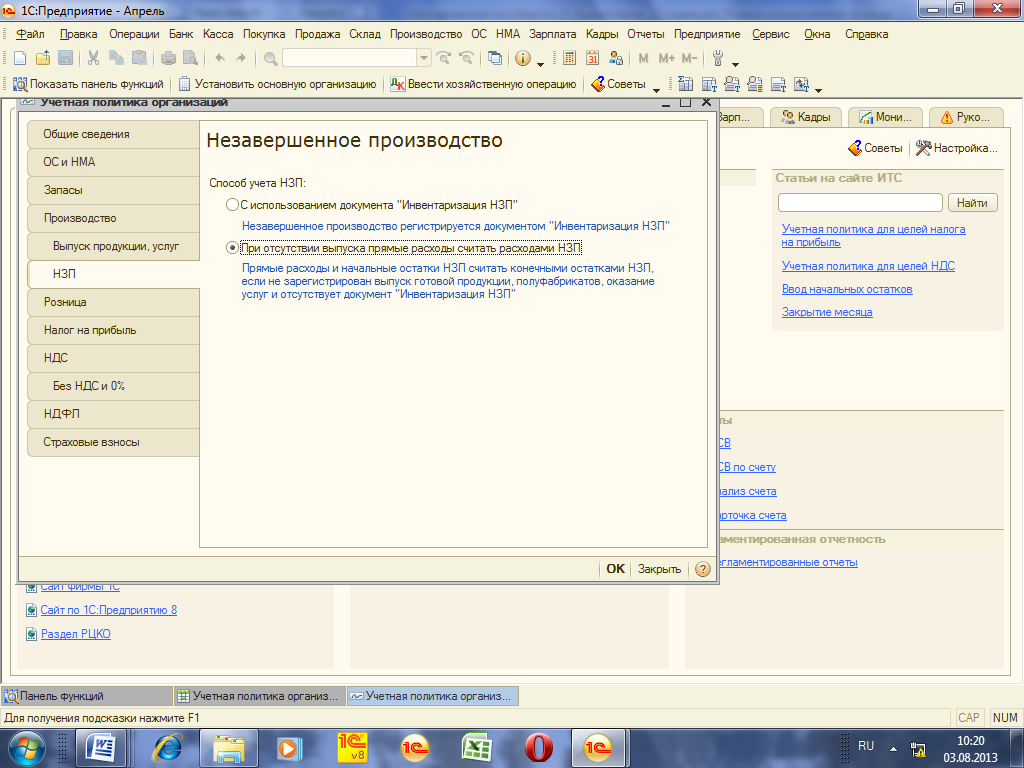
Task: Open the Кадры tab in function panel
Action: pos(806,117)
